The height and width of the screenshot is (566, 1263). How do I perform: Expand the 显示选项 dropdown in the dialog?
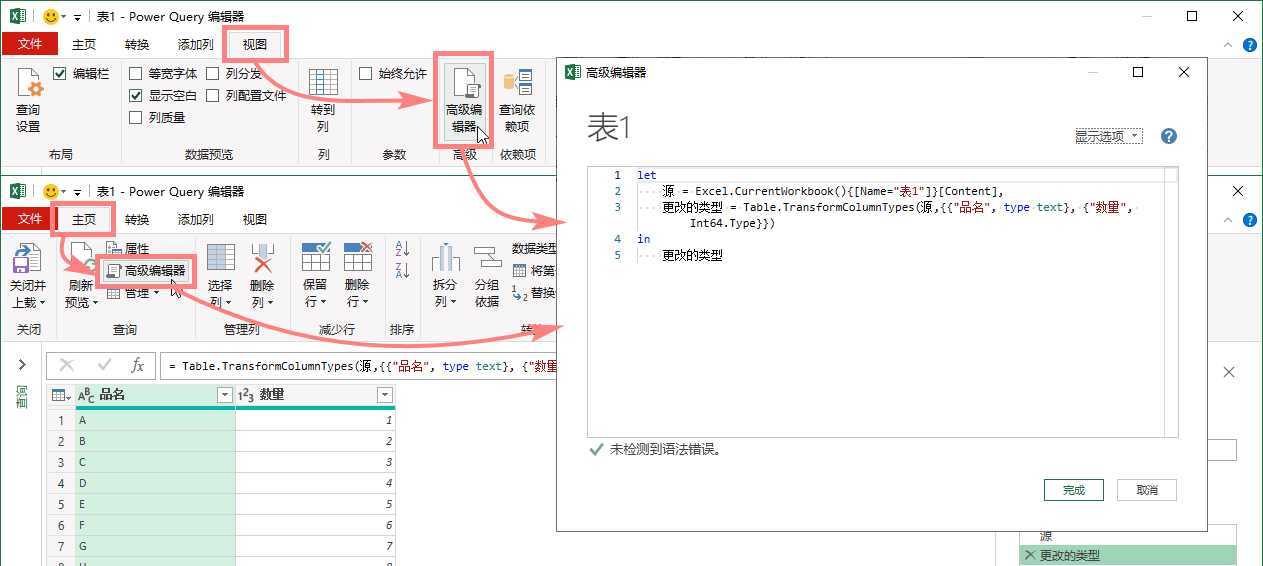[x=1108, y=137]
